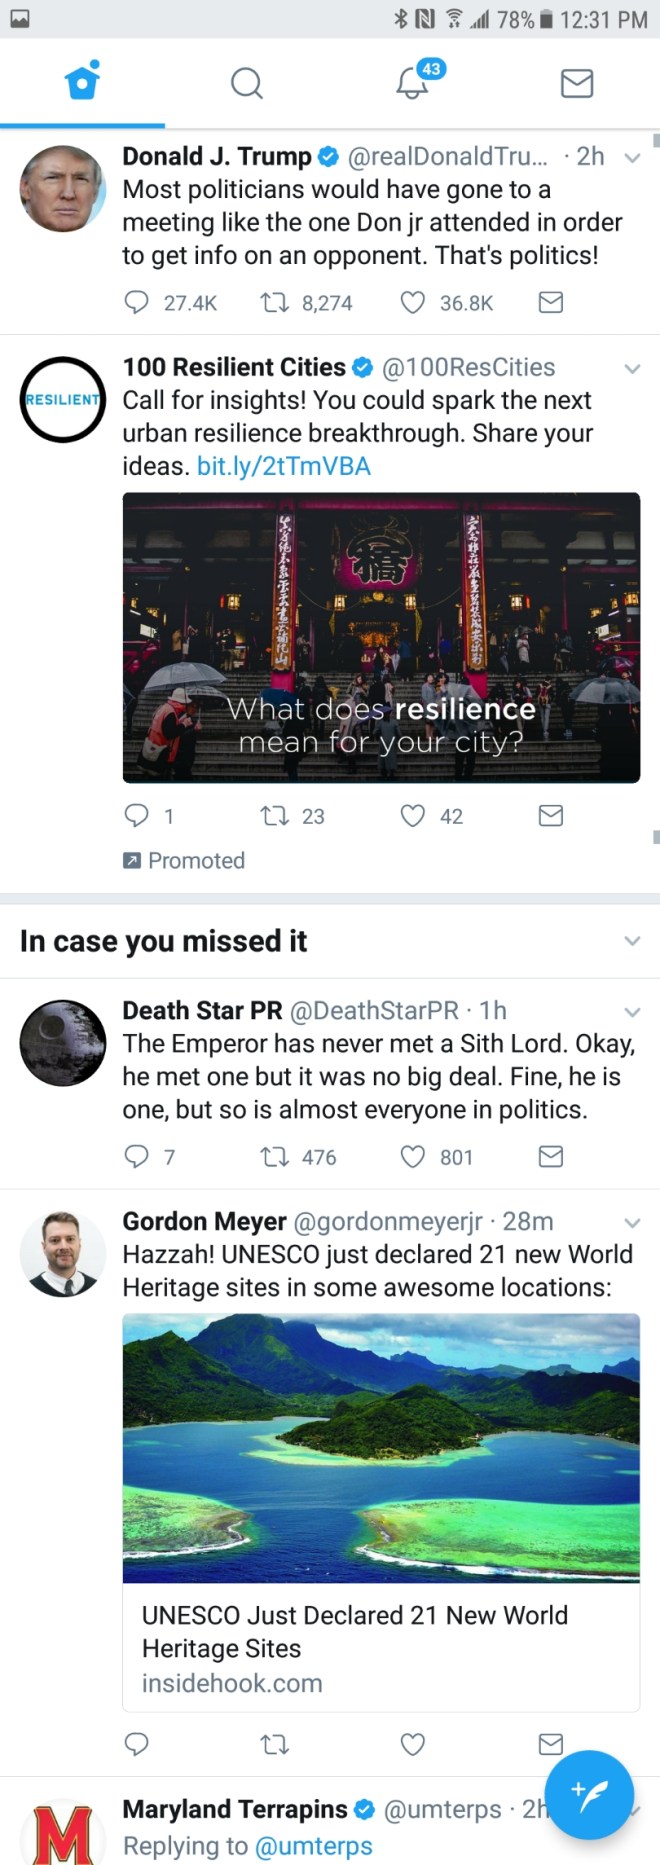
Task: Open the 100 Resilient Cities tweet menu
Action: click(x=632, y=368)
